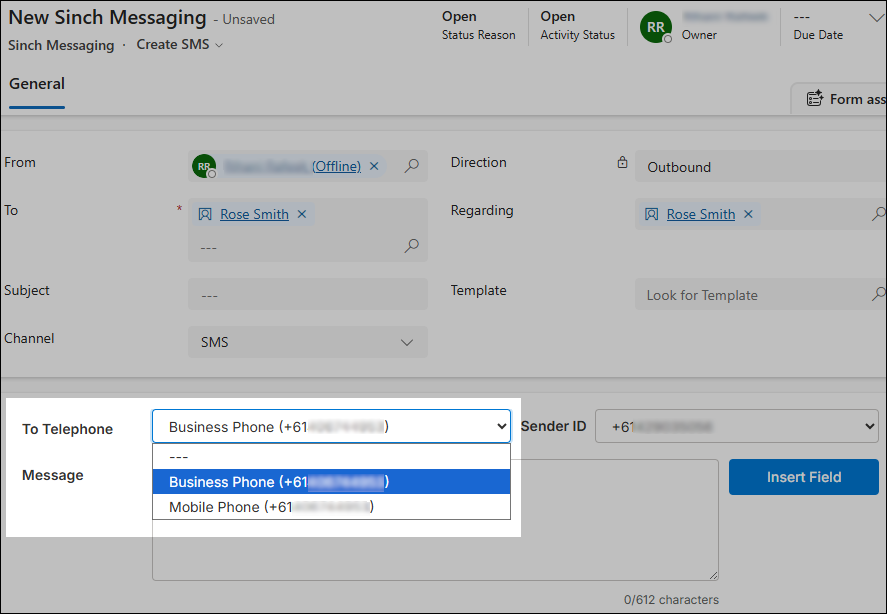Viewport: 887px width, 614px height.
Task: Open the Channel SMS dropdown
Action: (308, 342)
